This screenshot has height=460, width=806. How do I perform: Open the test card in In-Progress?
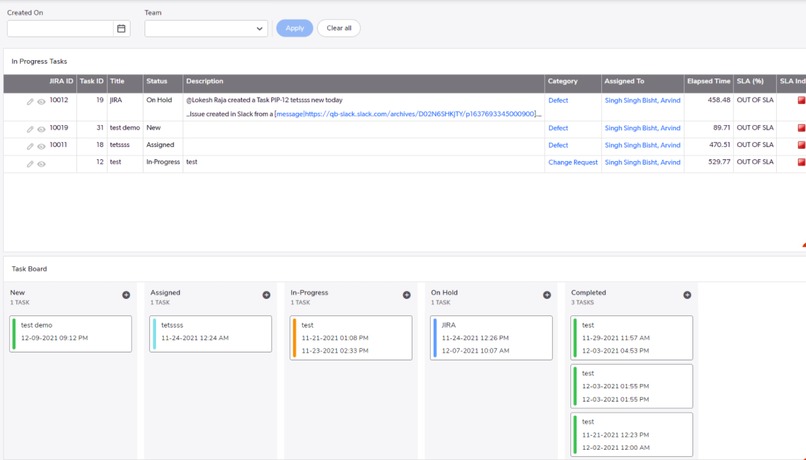pyautogui.click(x=351, y=338)
